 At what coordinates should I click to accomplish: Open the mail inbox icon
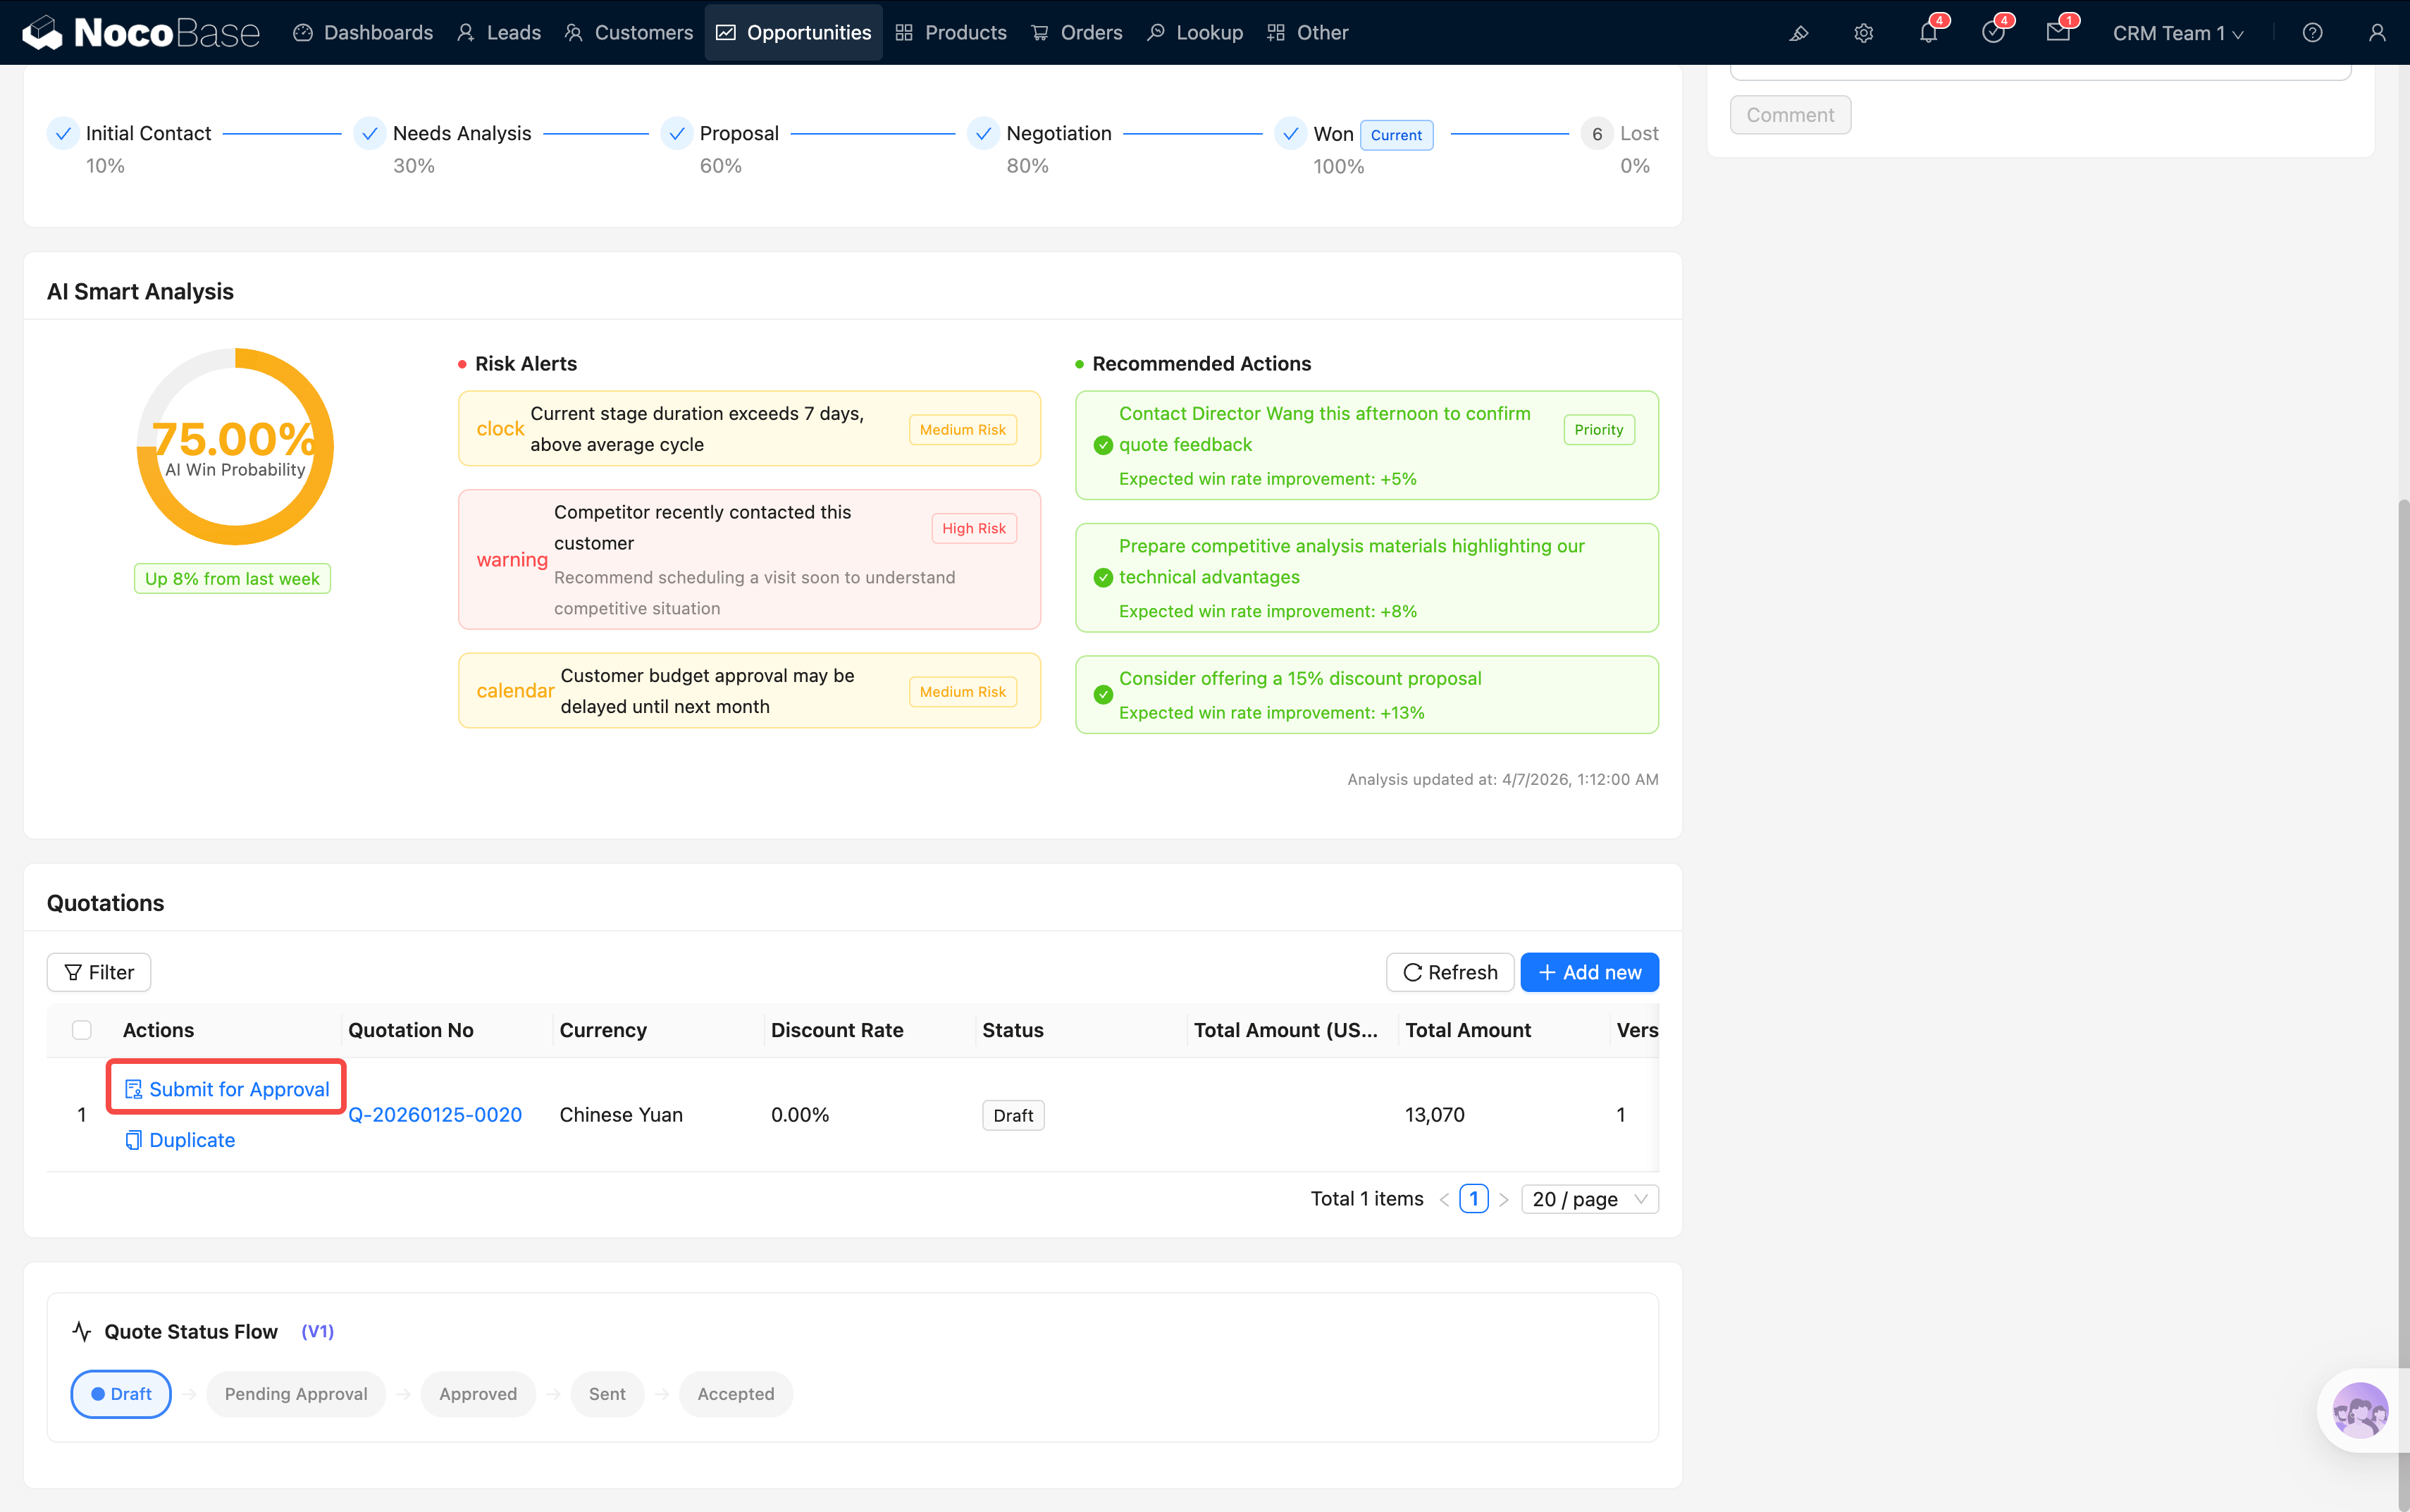tap(2057, 33)
